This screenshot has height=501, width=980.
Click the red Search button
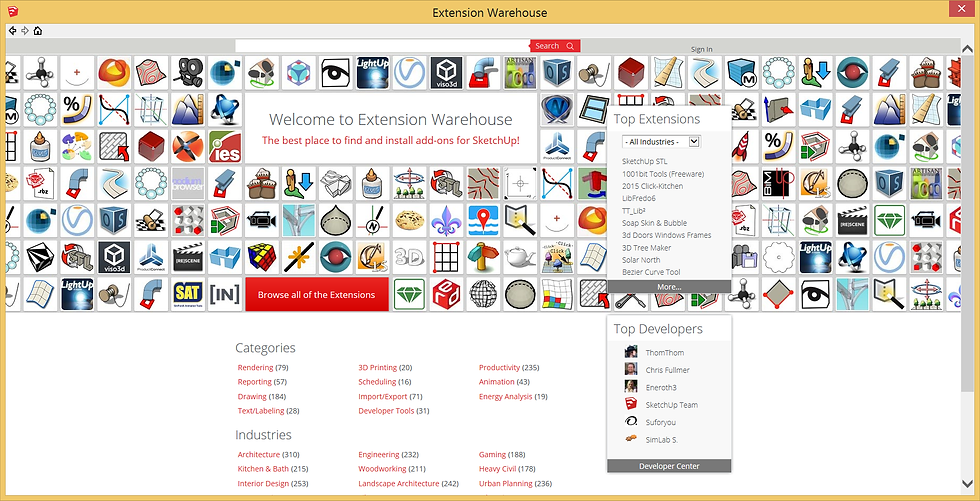(555, 46)
